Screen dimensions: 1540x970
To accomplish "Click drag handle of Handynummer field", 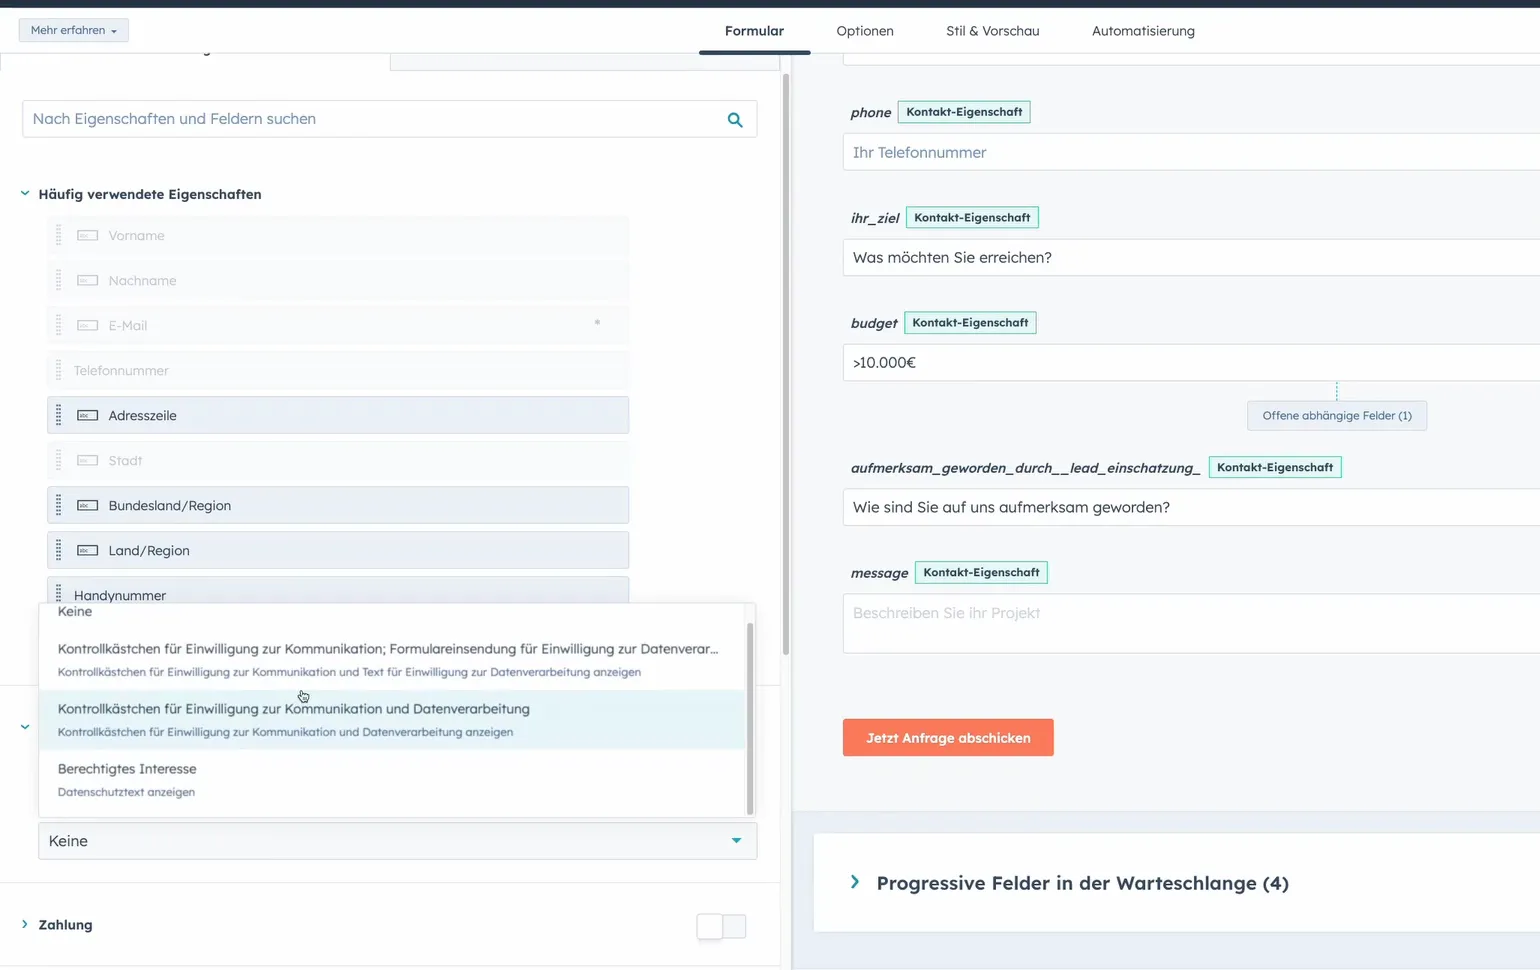I will click(x=58, y=592).
